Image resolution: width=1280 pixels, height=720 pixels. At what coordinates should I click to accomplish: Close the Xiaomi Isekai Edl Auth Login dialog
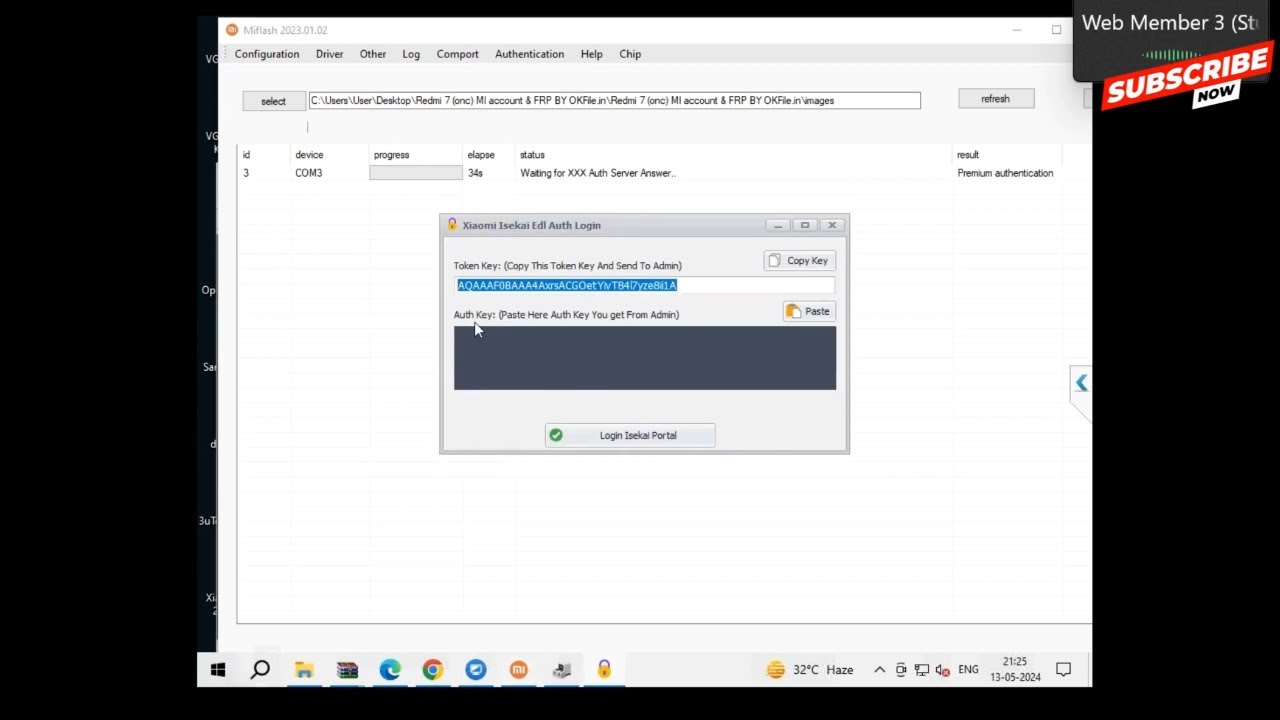pos(832,225)
